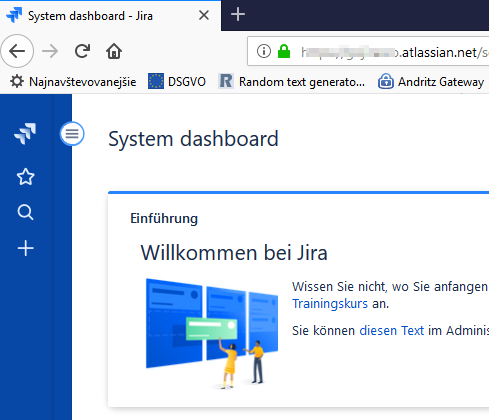
Task: Open the browser home page icon
Action: click(114, 51)
